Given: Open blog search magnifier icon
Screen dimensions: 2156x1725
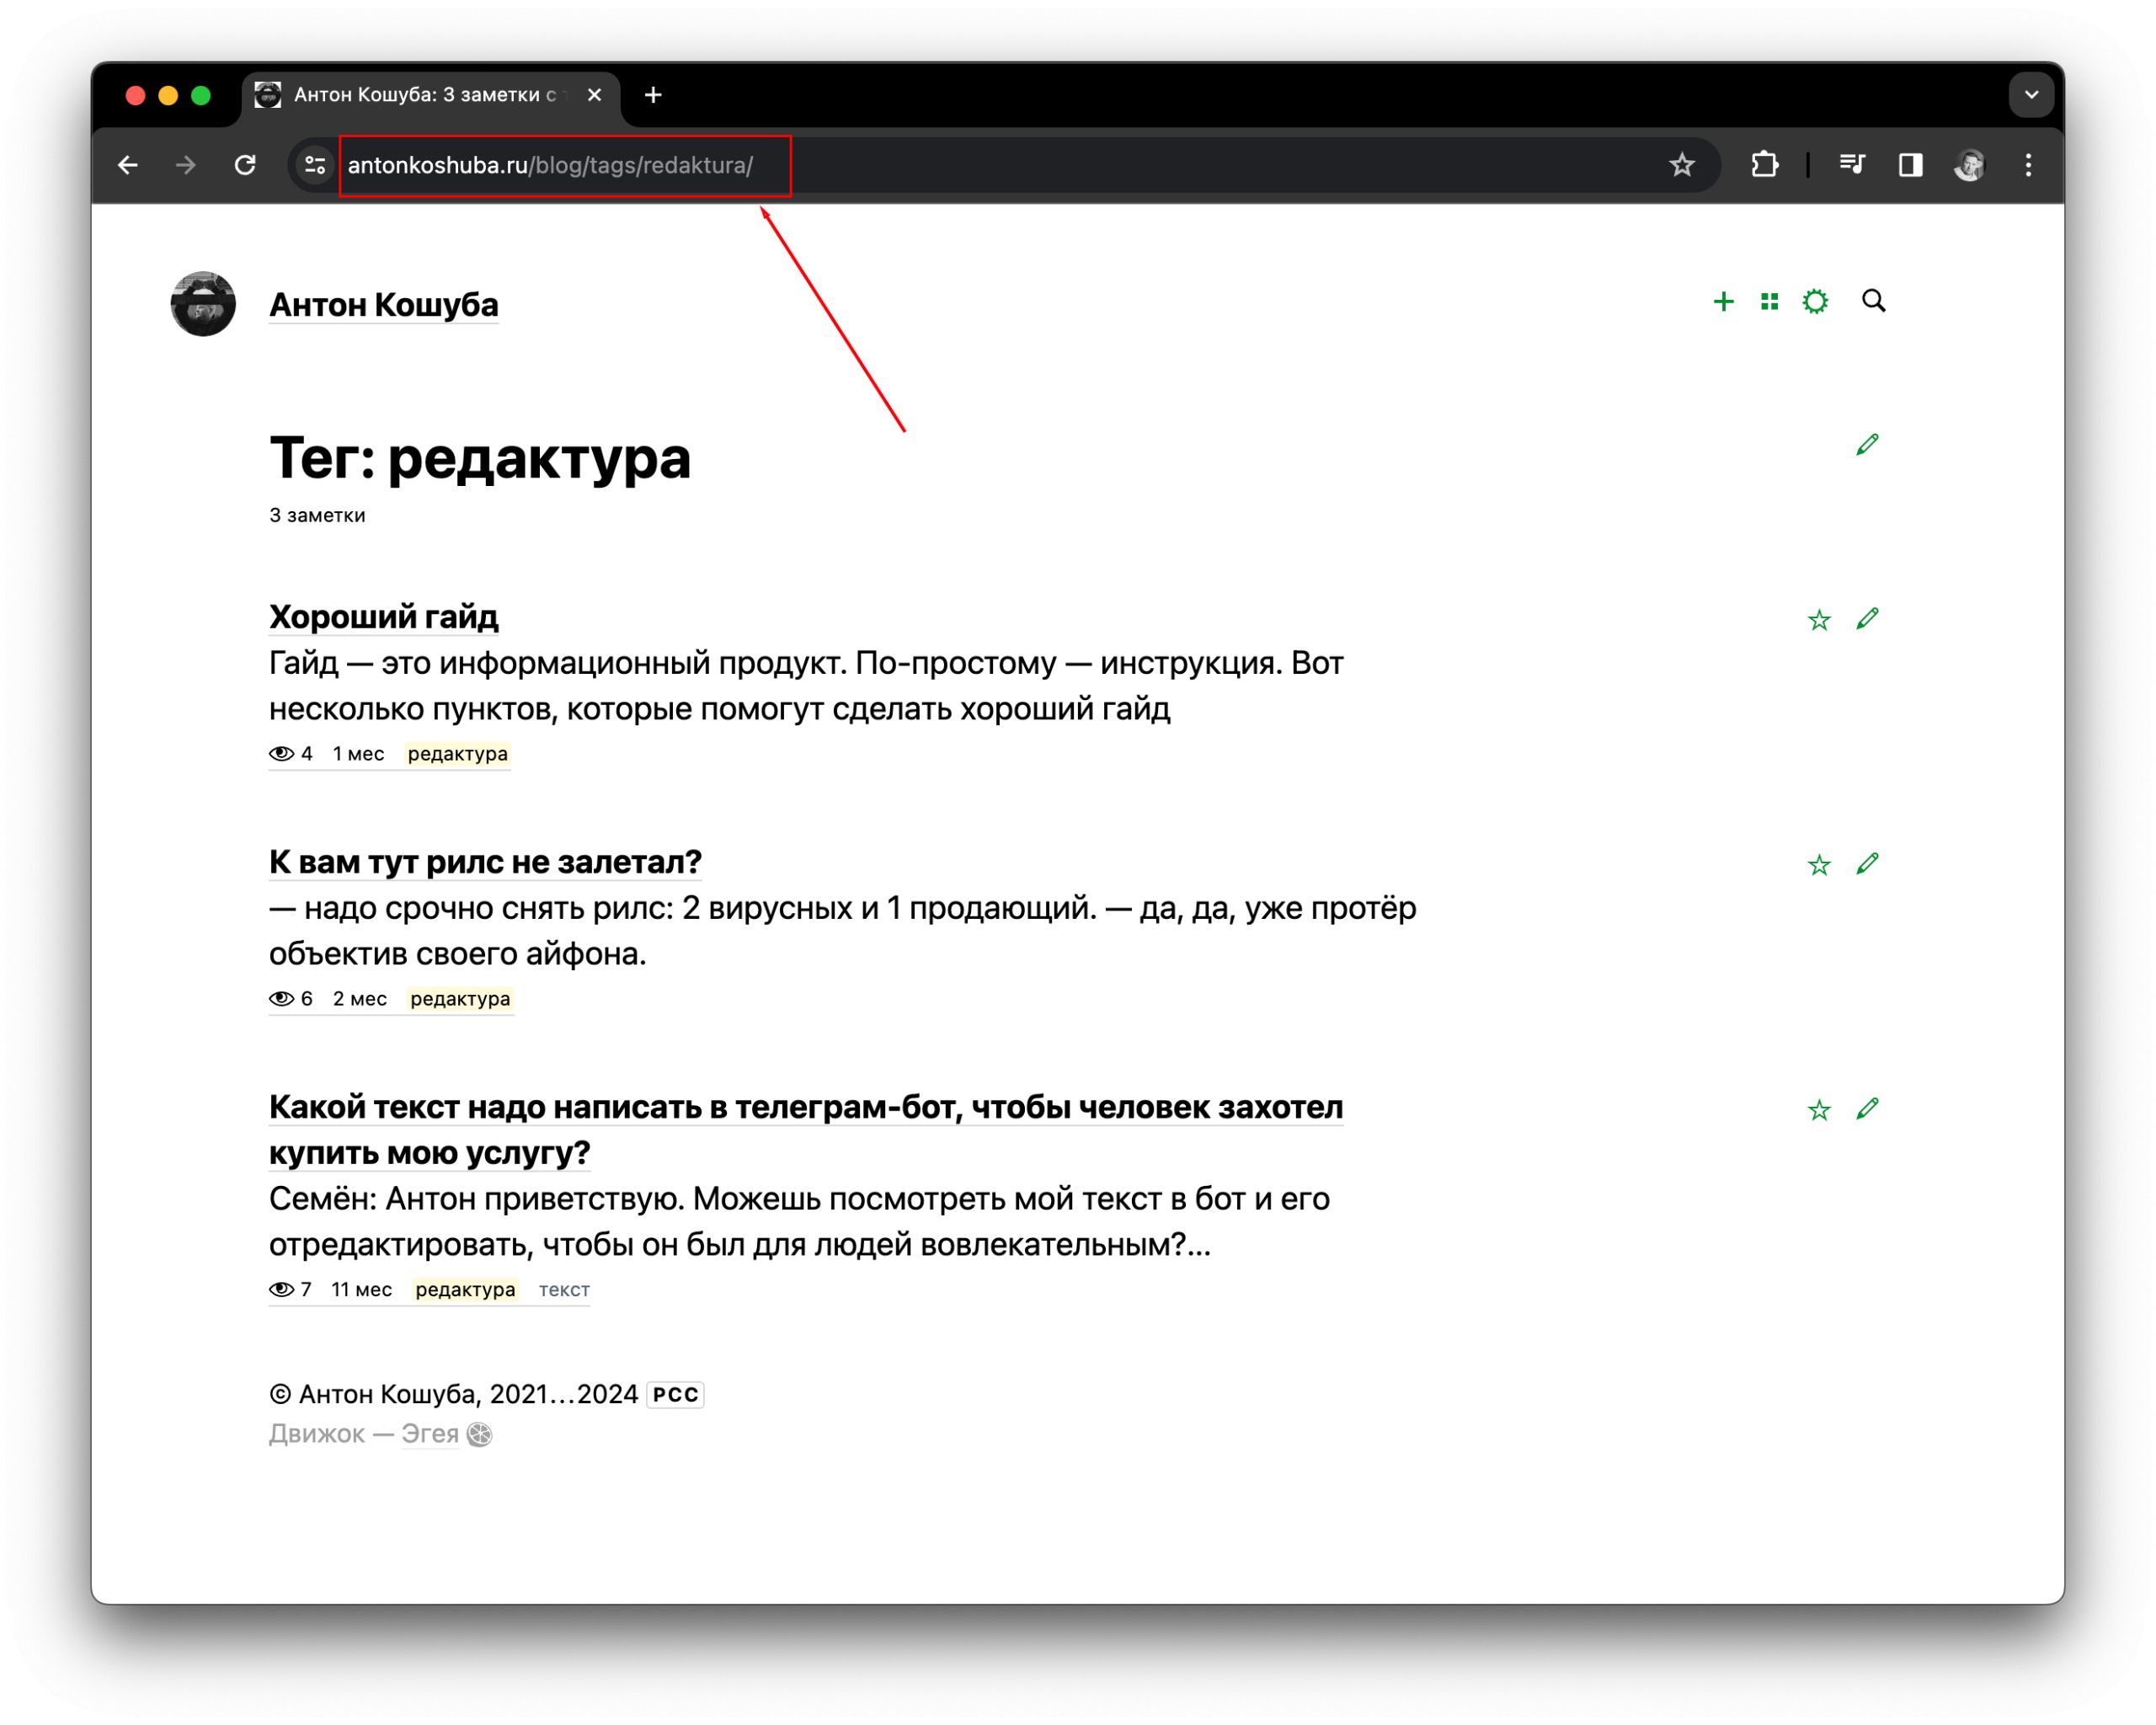Looking at the screenshot, I should pos(1873,301).
